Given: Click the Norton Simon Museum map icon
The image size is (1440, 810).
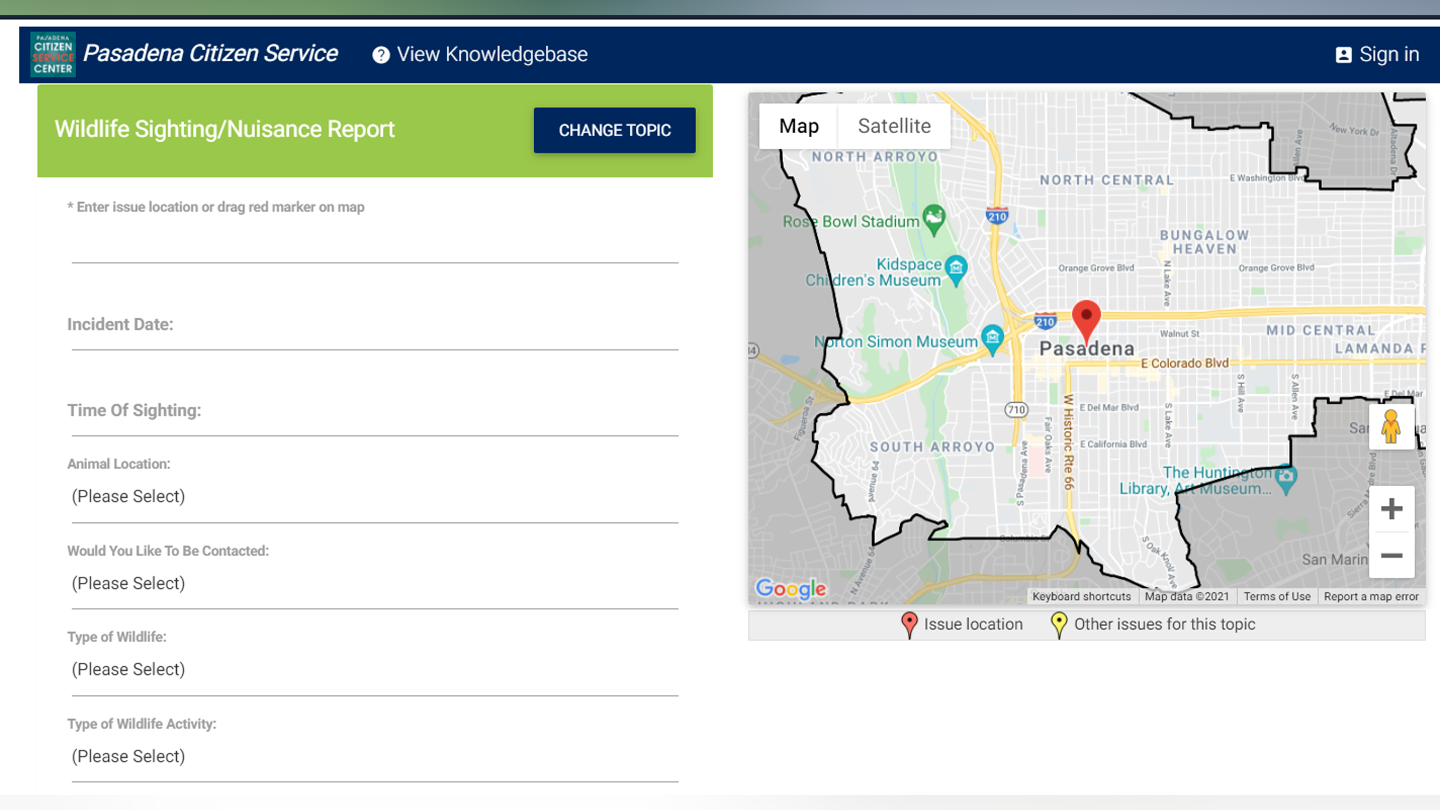Looking at the screenshot, I should tap(992, 338).
